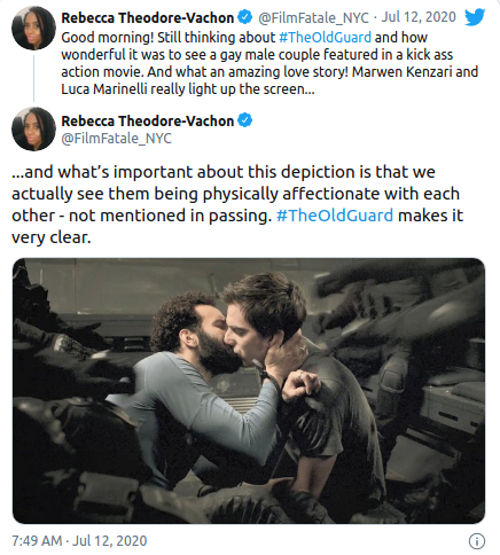Open the tweet info icon
This screenshot has height=555, width=500.
point(477,541)
